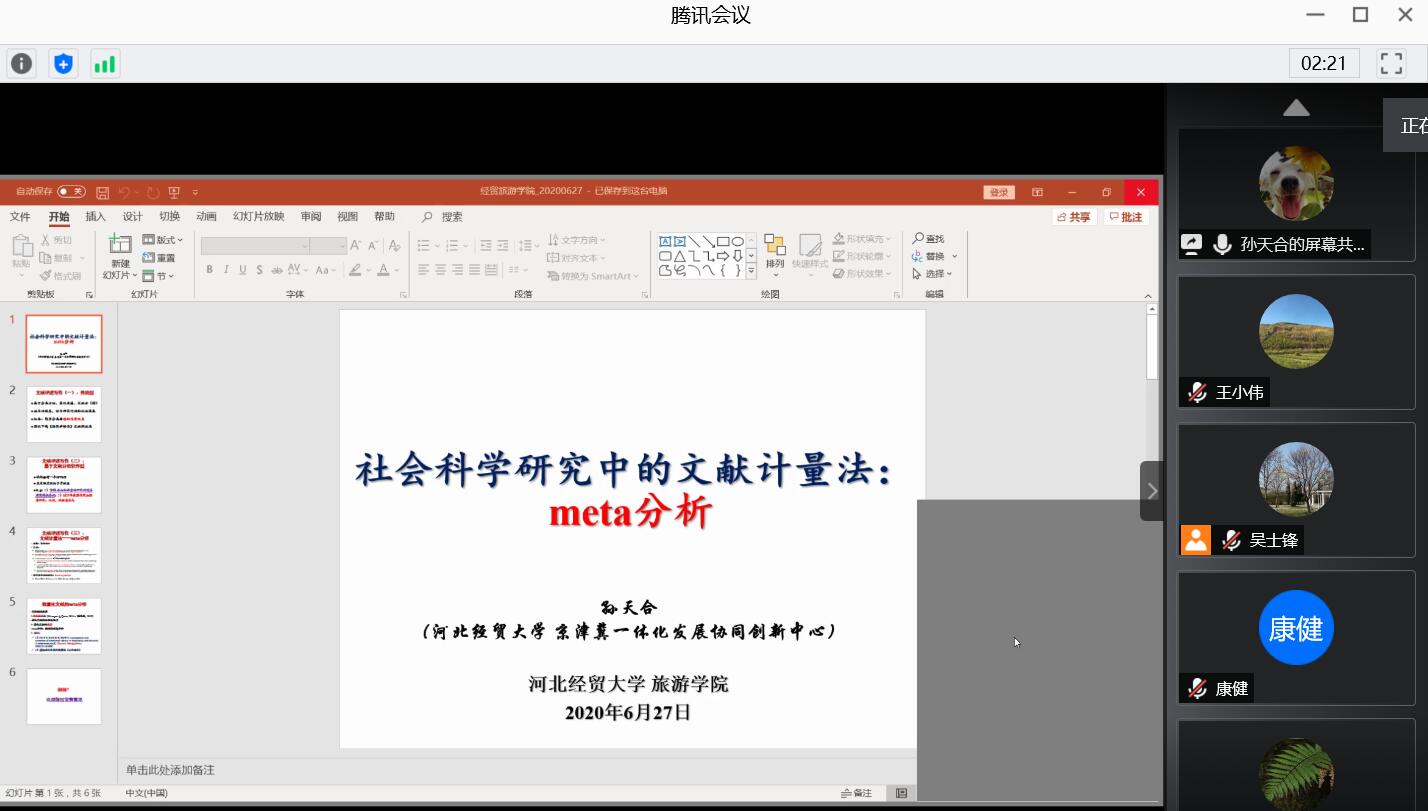Open the Insert (插入) ribbon tab
The image size is (1428, 811).
pyautogui.click(x=95, y=217)
